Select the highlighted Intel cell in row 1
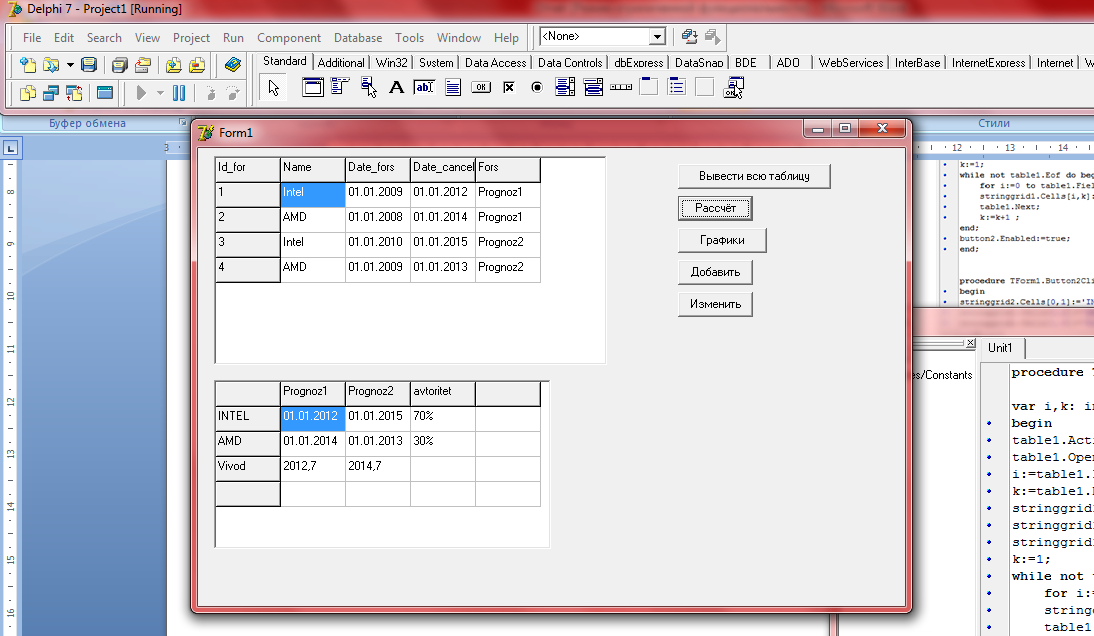The image size is (1094, 636). (x=313, y=195)
